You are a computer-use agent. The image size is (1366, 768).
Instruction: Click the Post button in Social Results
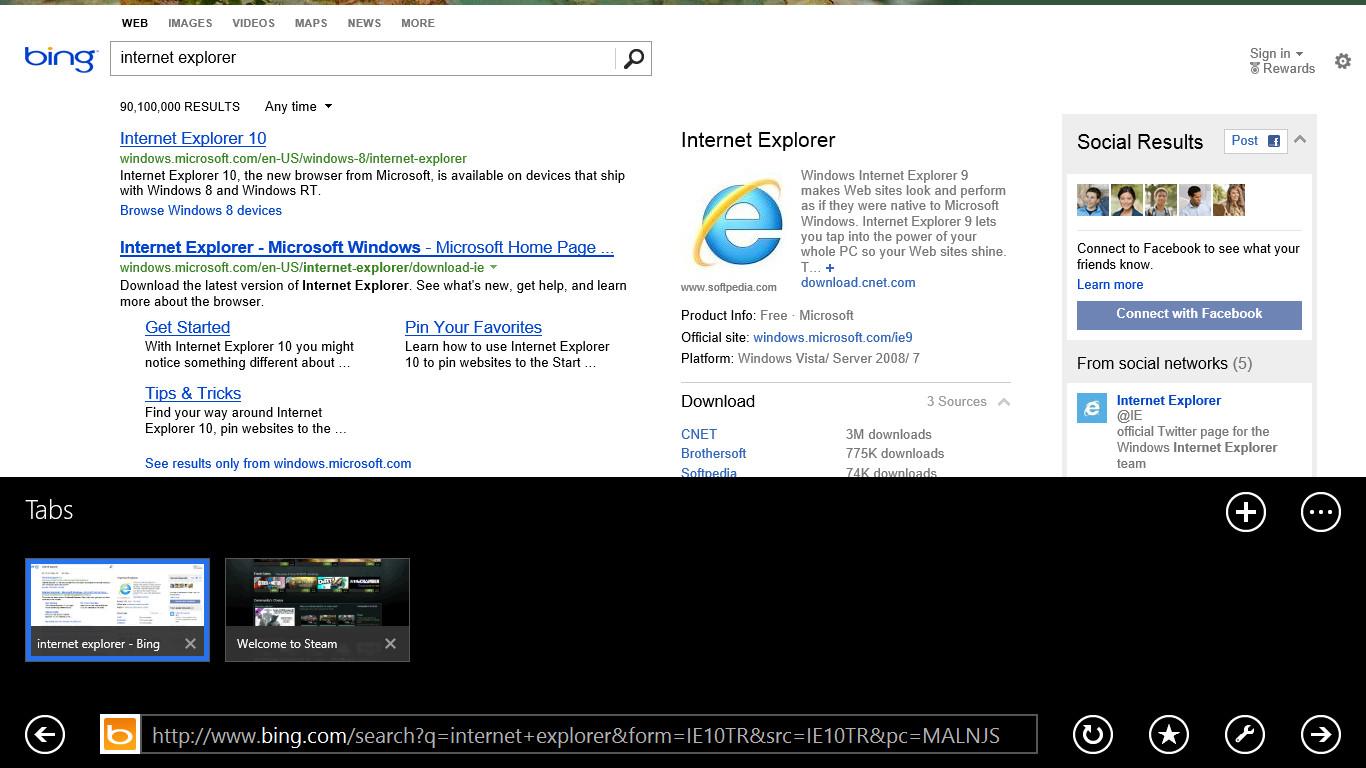coord(1255,141)
